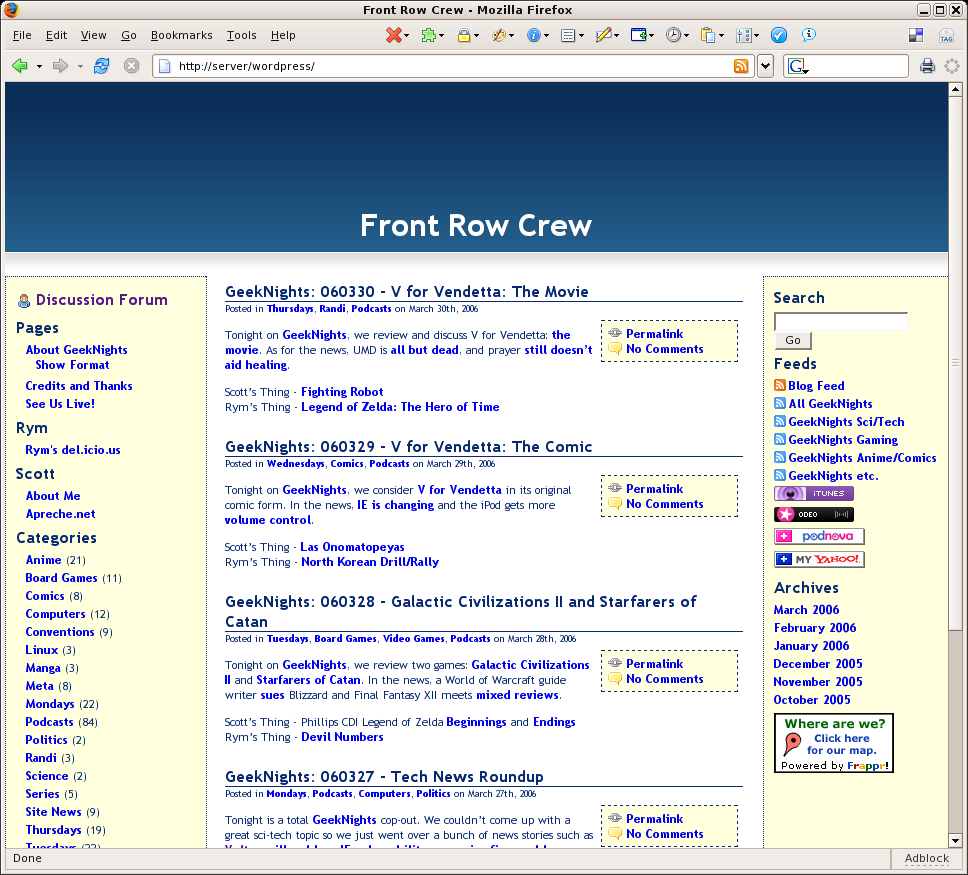Click the paint palette toolbar icon
This screenshot has height=875, width=968.
(x=499, y=35)
